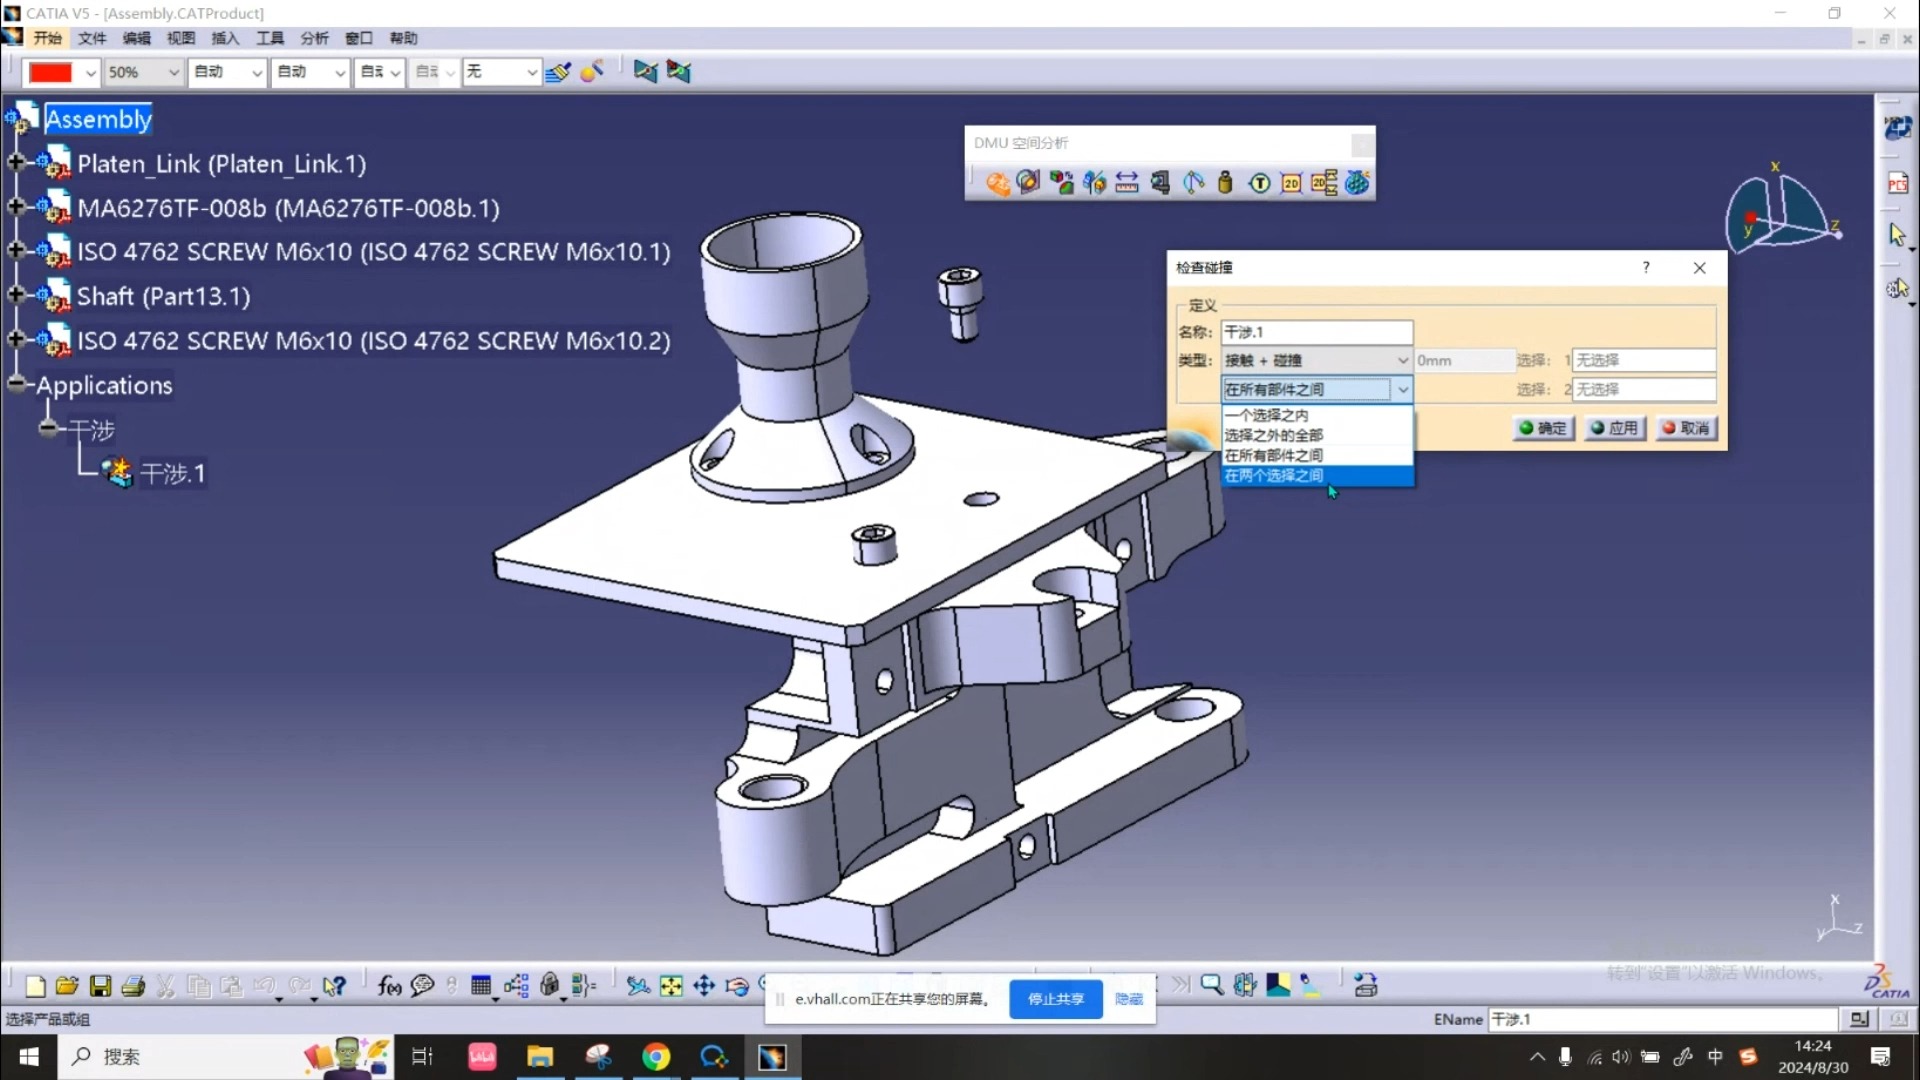
Task: Click the Measure Inertia weight icon
Action: 1225,183
